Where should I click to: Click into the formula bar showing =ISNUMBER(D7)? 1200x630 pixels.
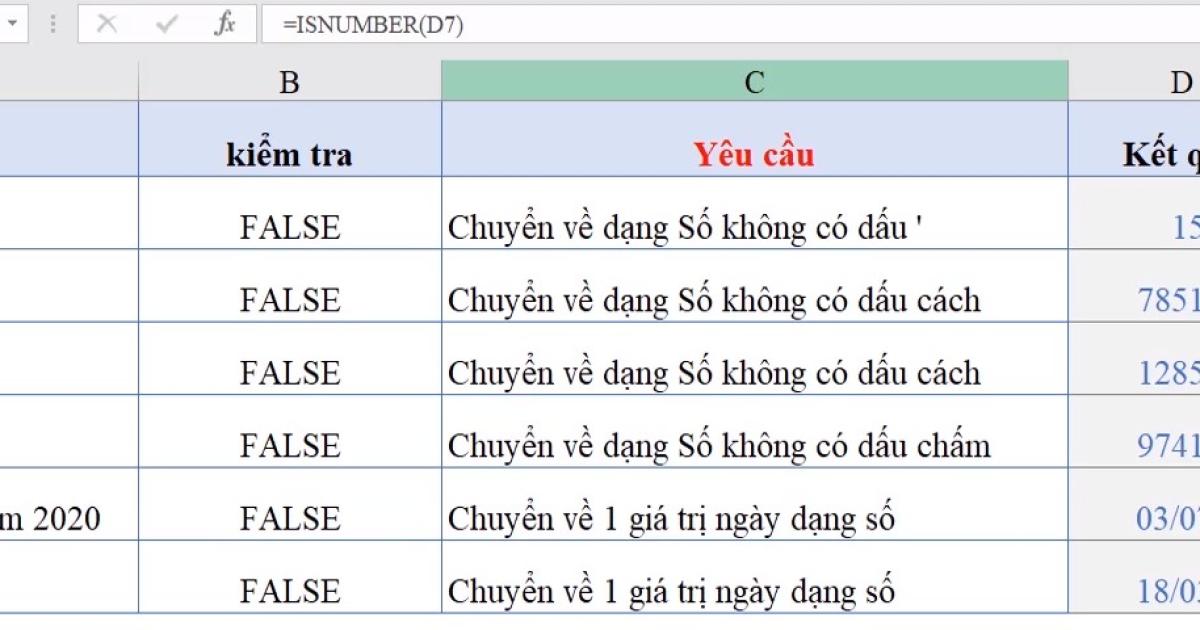tap(731, 25)
